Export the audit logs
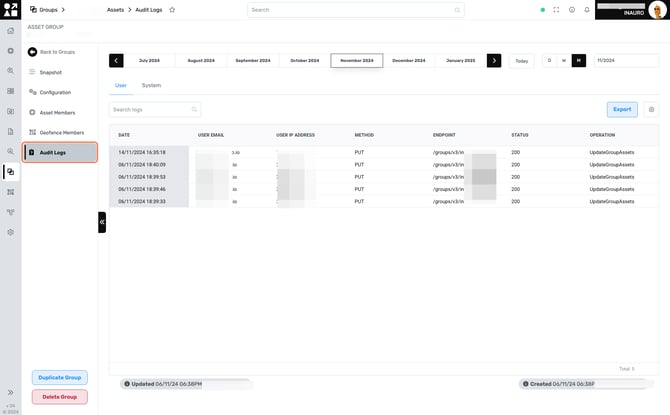Screen dimensions: 670x415 [x=622, y=109]
